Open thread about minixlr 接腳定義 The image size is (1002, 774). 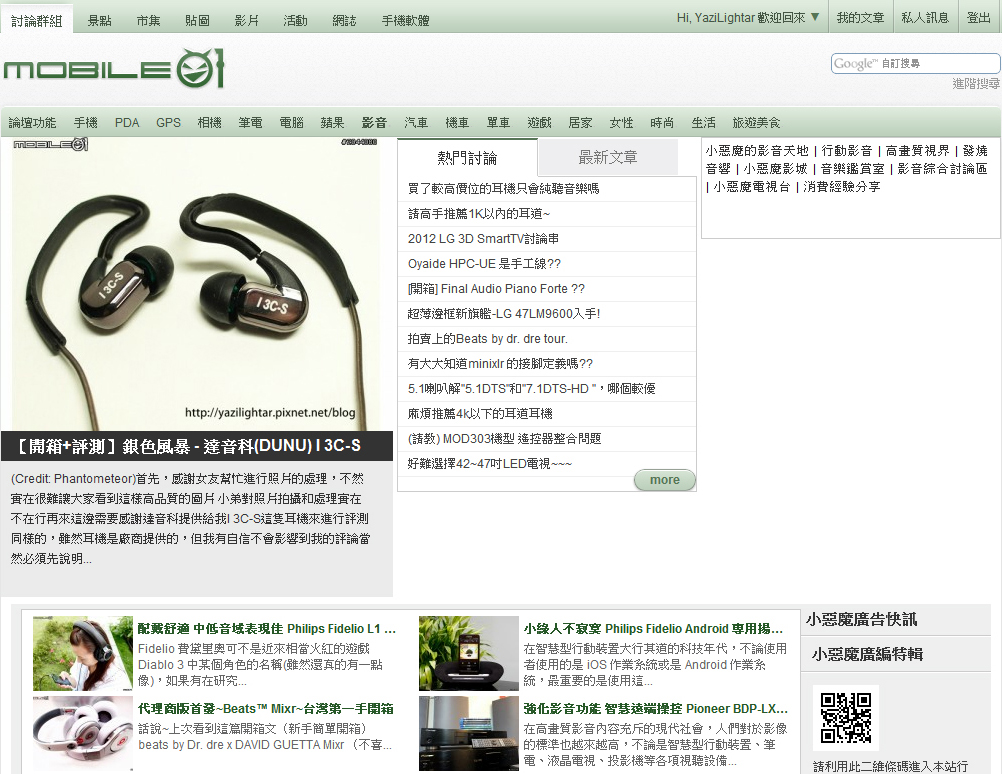point(500,363)
